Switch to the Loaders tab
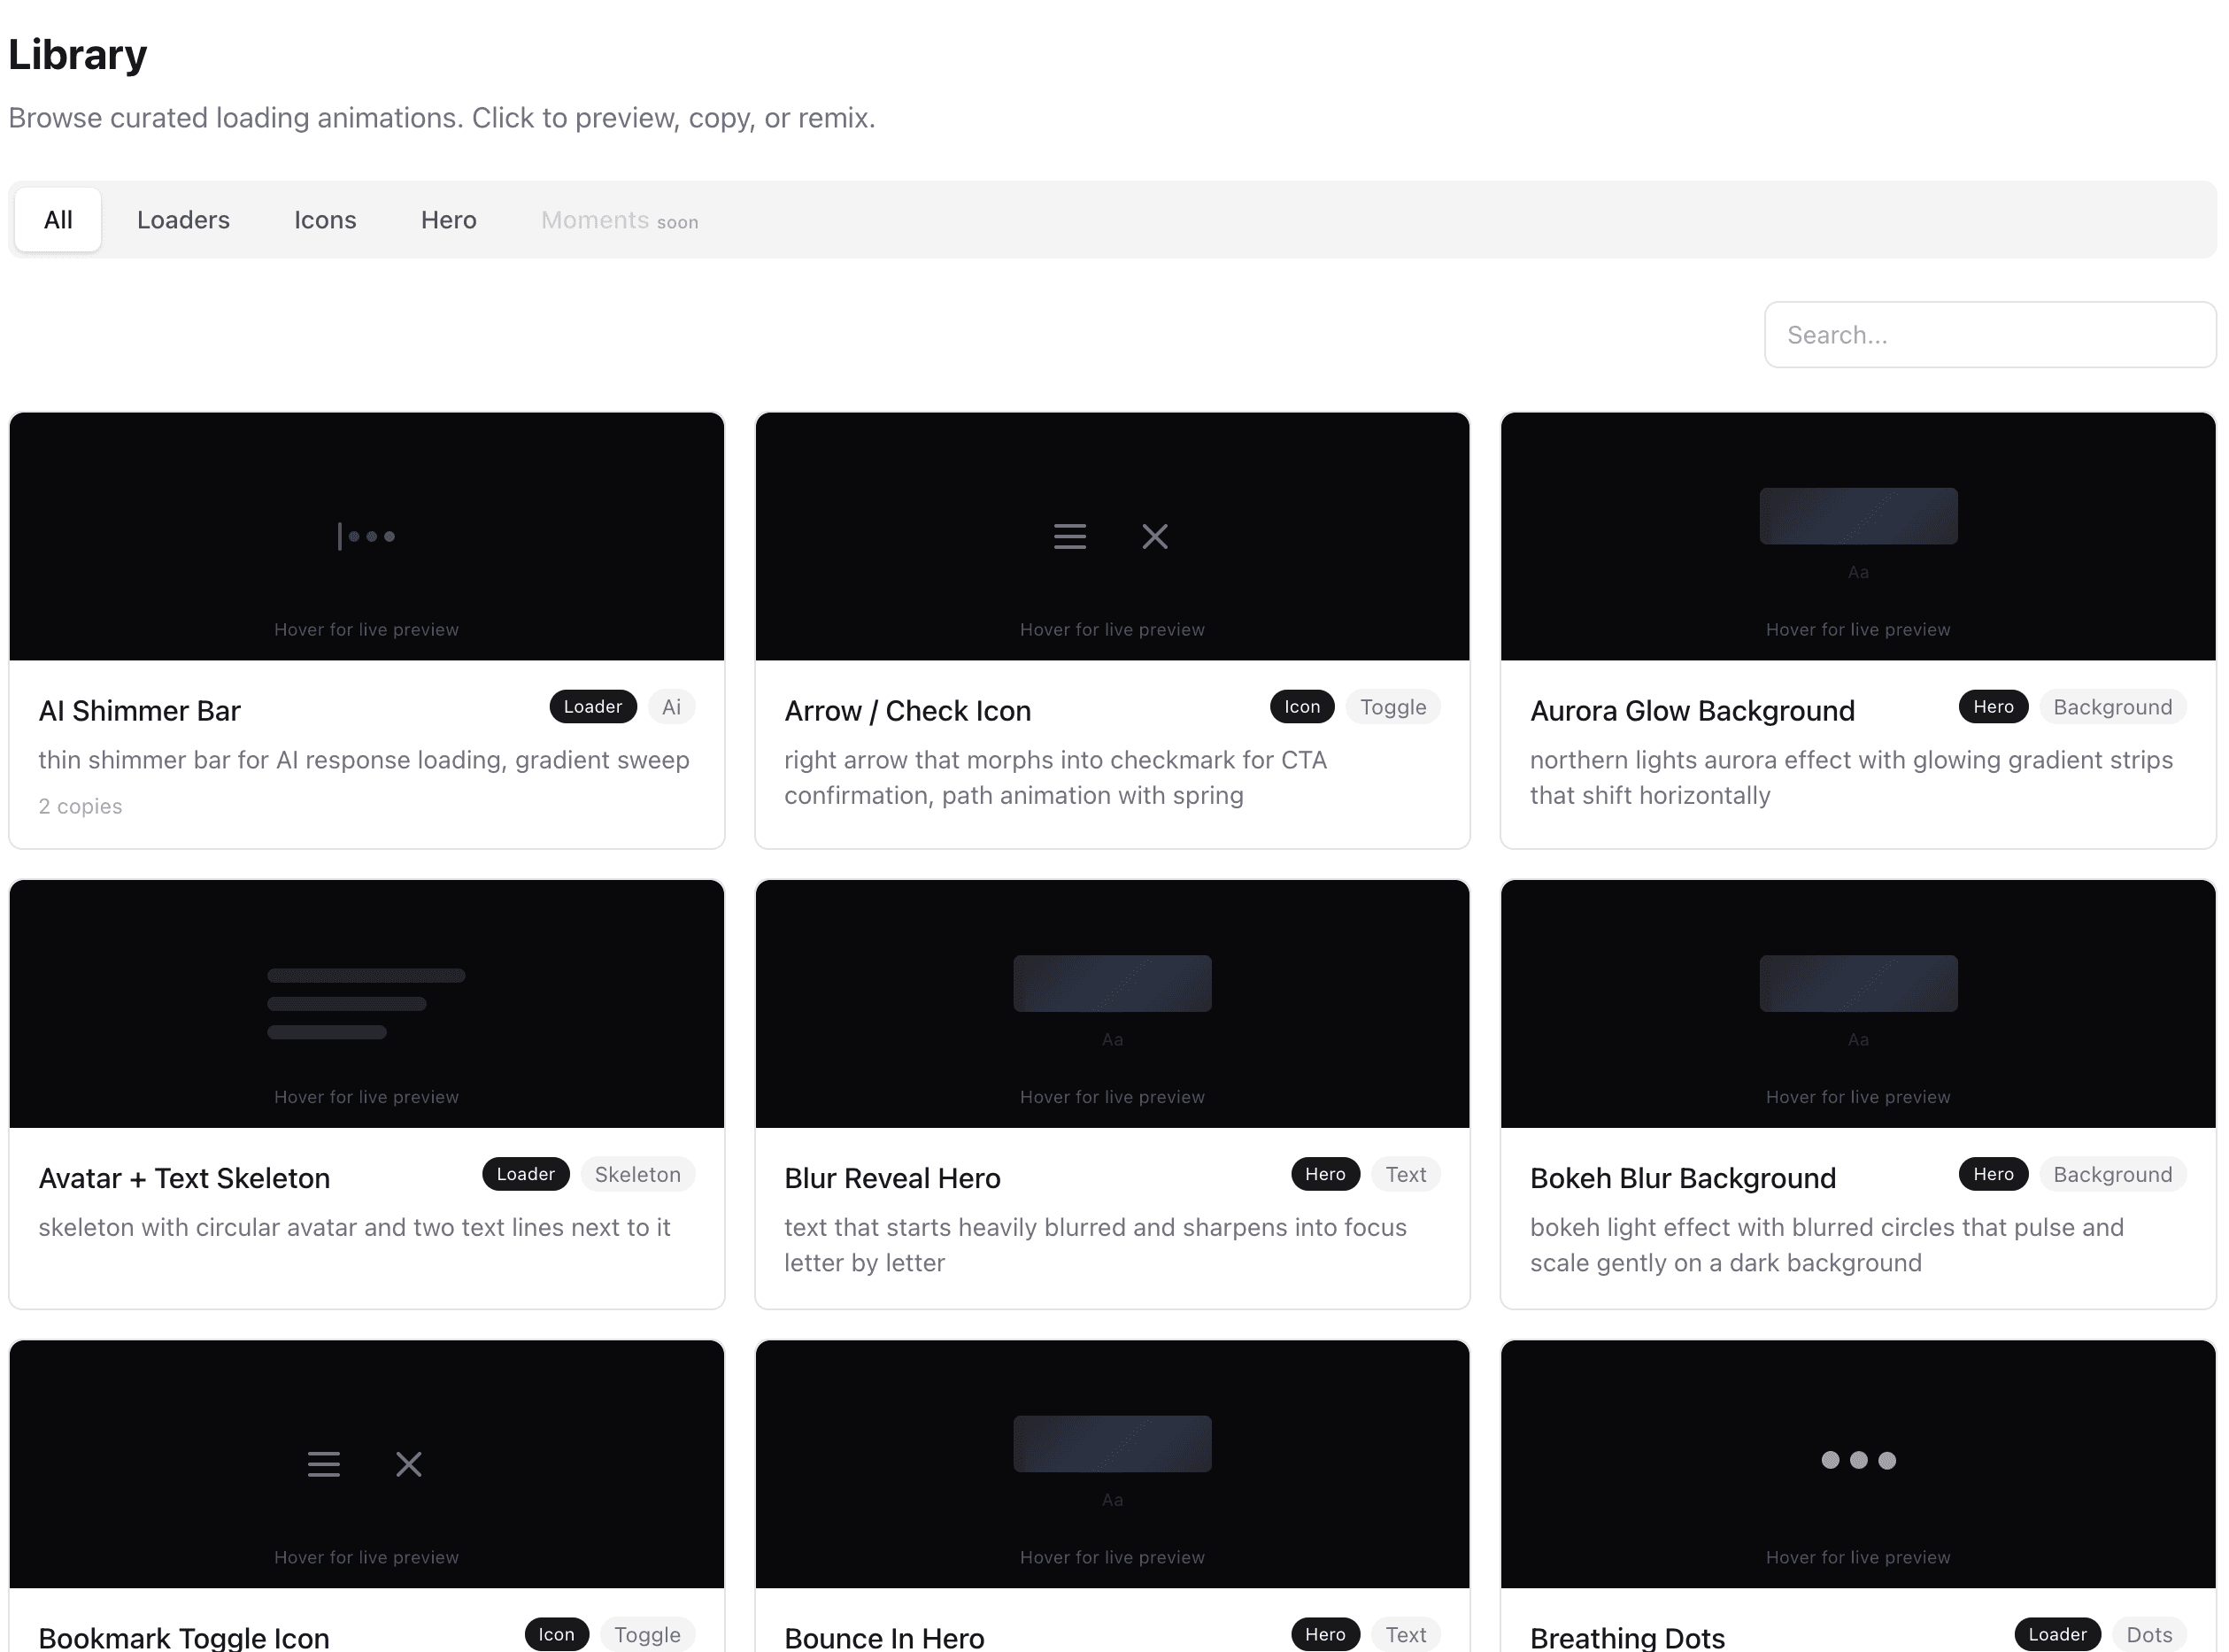The image size is (2229, 1652). [183, 220]
